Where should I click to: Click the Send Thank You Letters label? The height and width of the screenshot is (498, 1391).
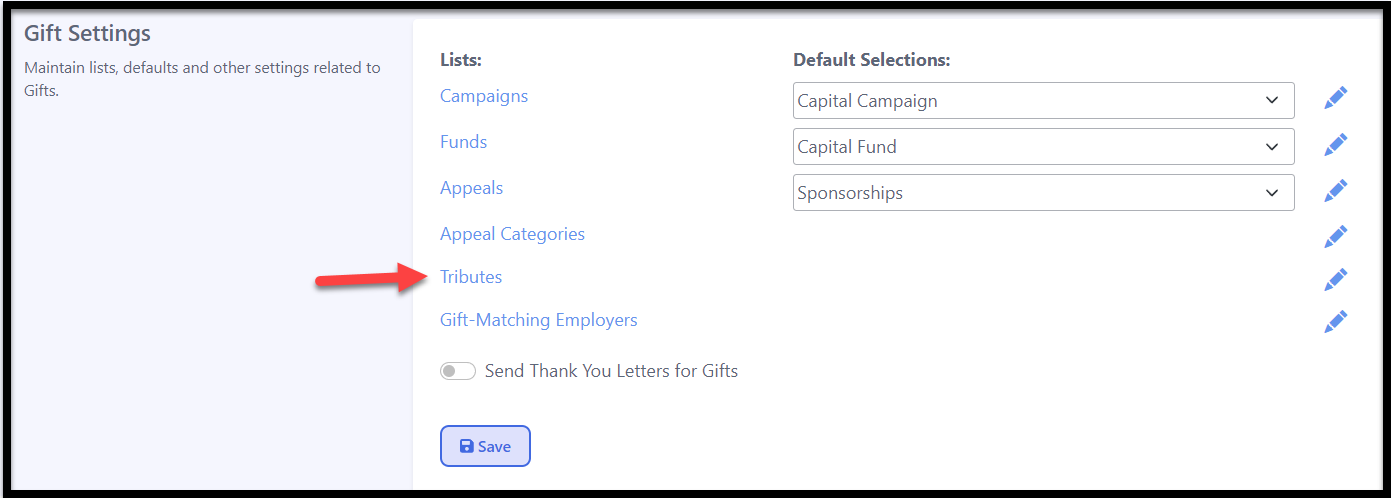click(611, 371)
